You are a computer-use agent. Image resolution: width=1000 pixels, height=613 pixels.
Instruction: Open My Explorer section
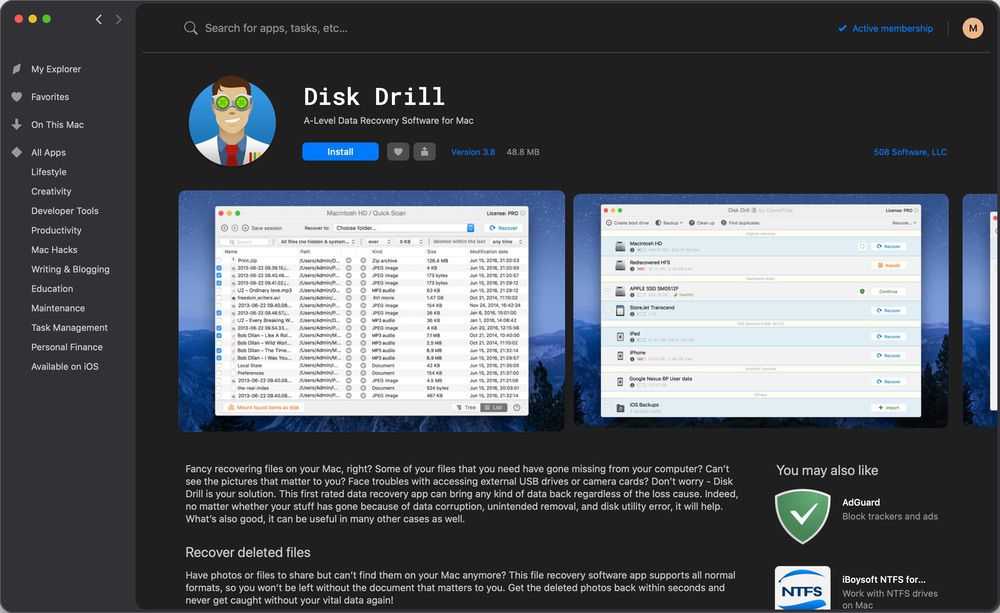click(x=56, y=69)
